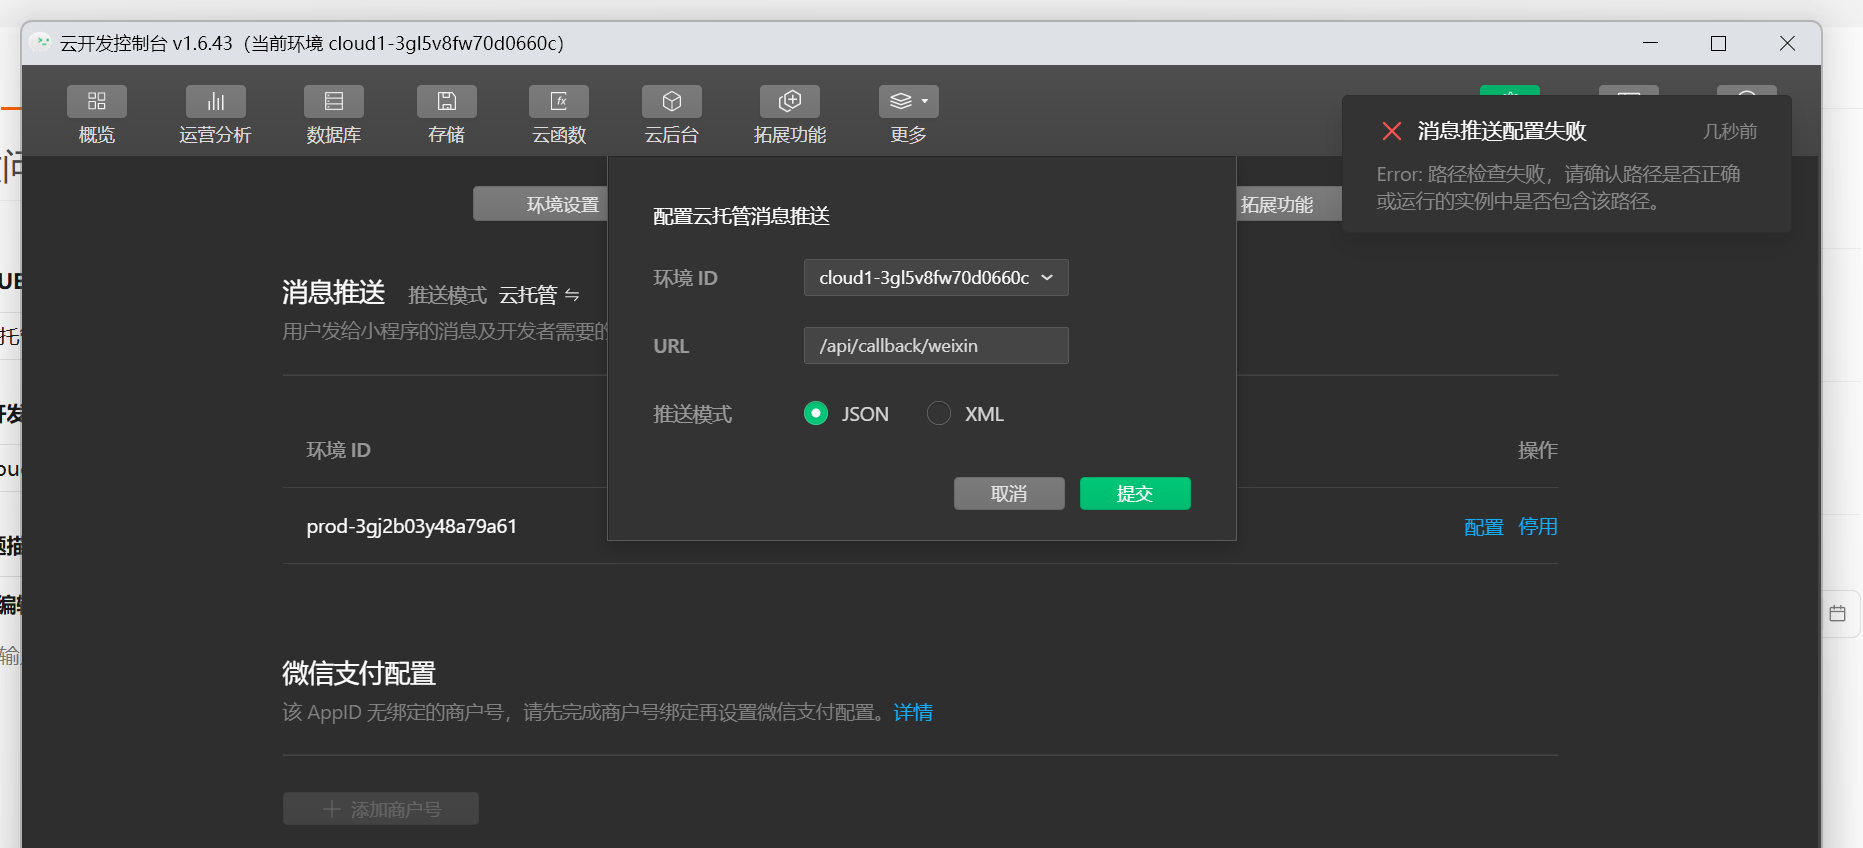Dismiss the 消息推送配置失败 error icon
This screenshot has height=848, width=1863.
1391,131
